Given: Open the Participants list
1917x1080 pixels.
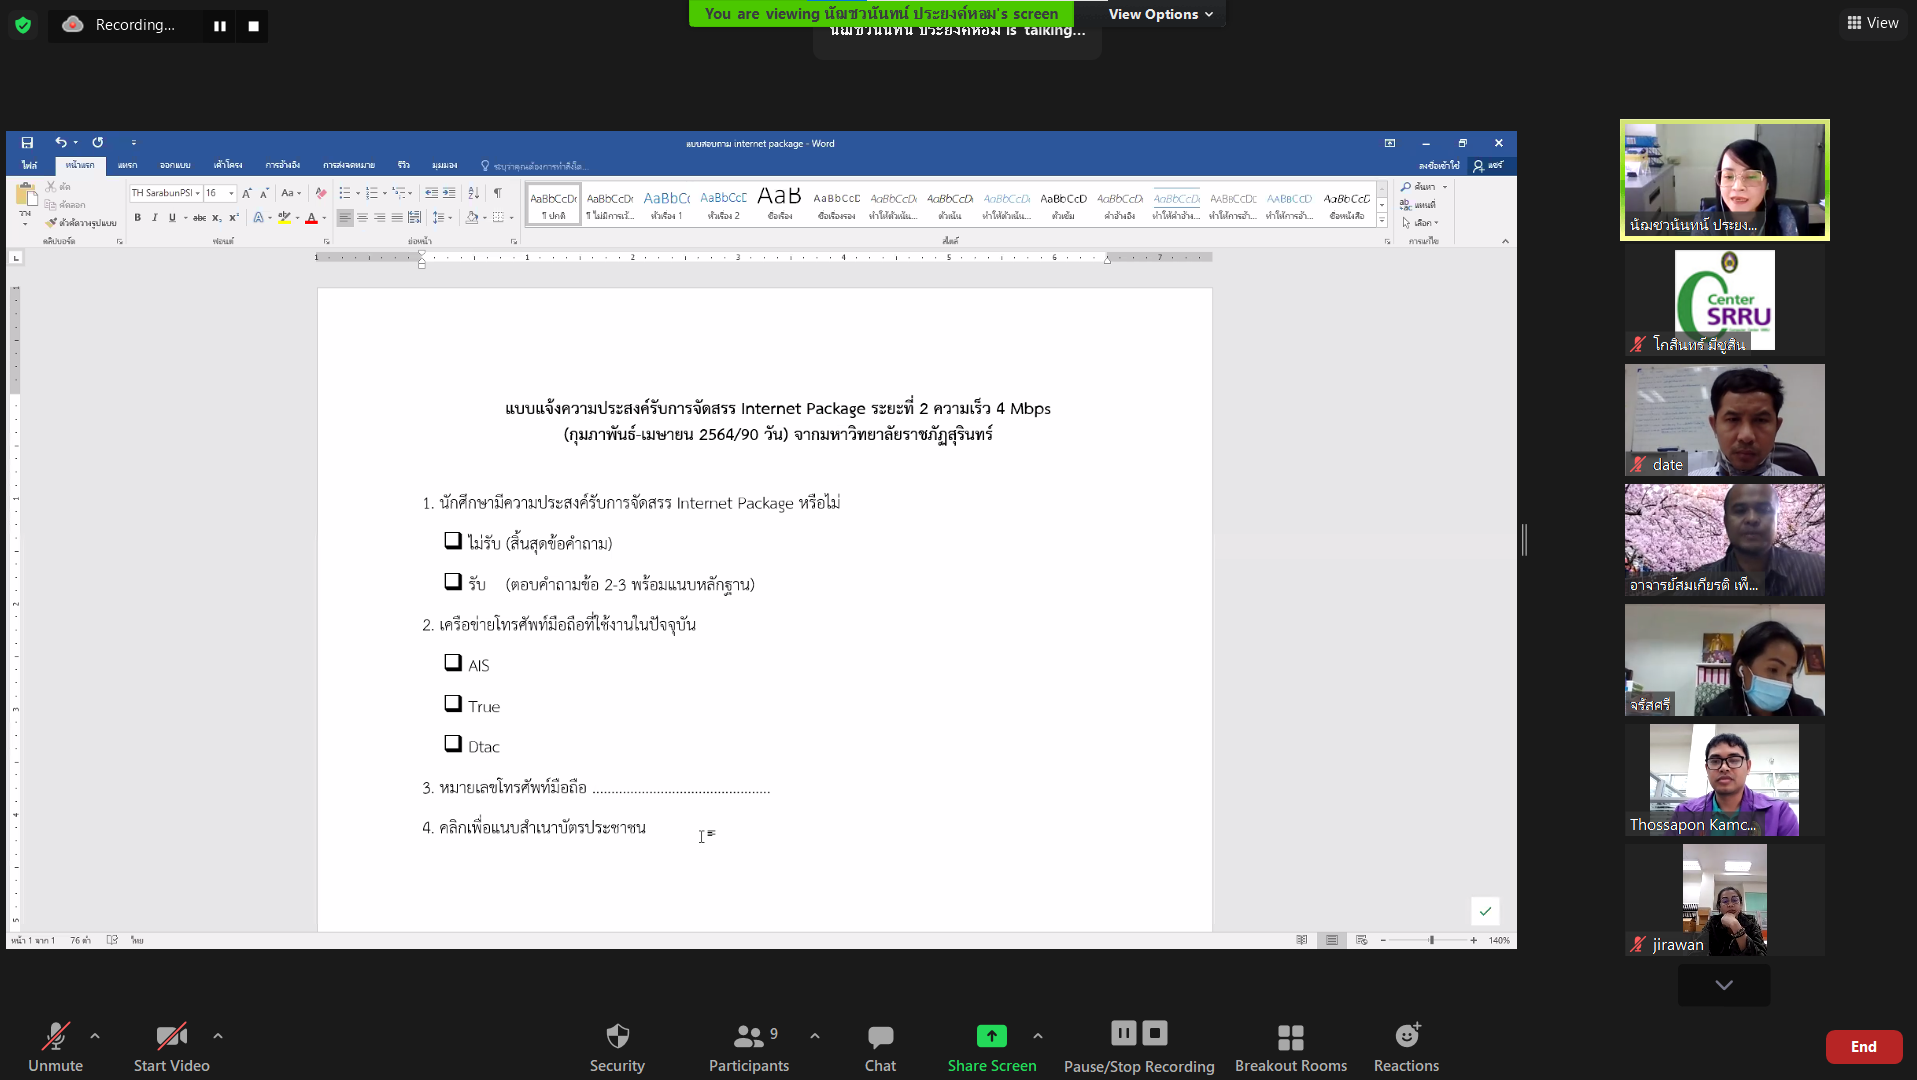Looking at the screenshot, I should pos(749,1036).
